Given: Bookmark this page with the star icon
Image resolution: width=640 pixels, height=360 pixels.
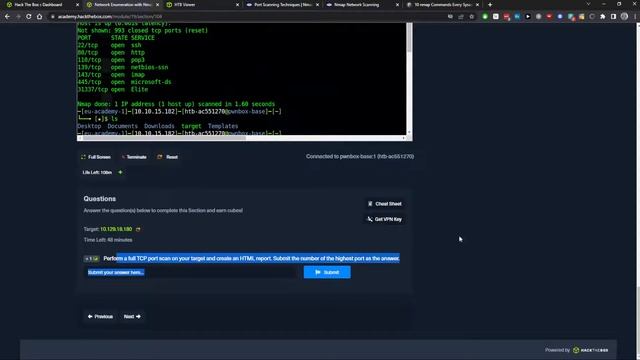Looking at the screenshot, I should (471, 17).
